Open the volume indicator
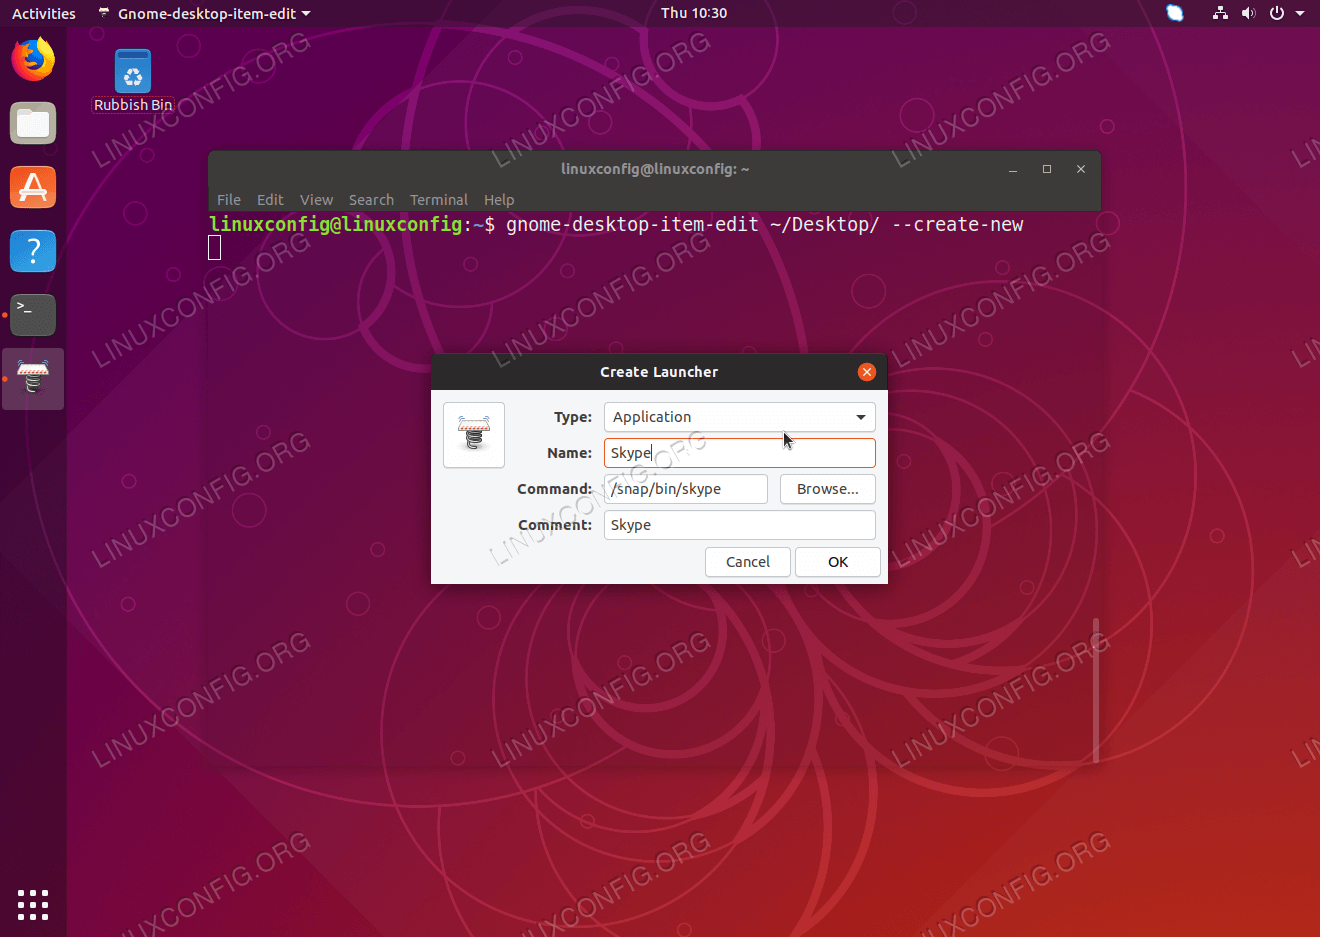The height and width of the screenshot is (937, 1320). 1248,13
